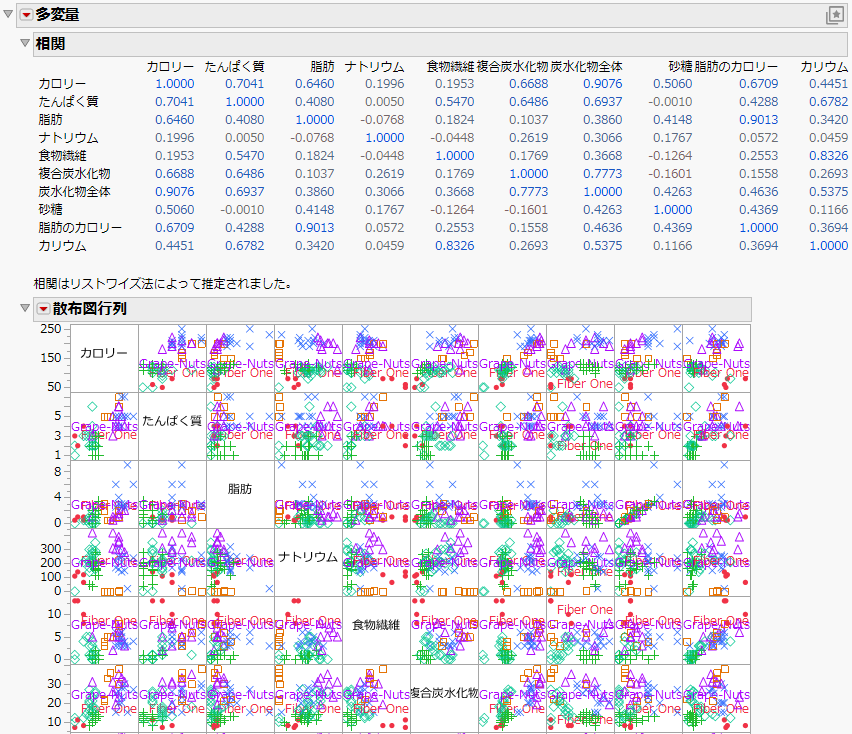
Task: Select the 脂肪のカロリー row label in correlation table
Action: (x=80, y=228)
